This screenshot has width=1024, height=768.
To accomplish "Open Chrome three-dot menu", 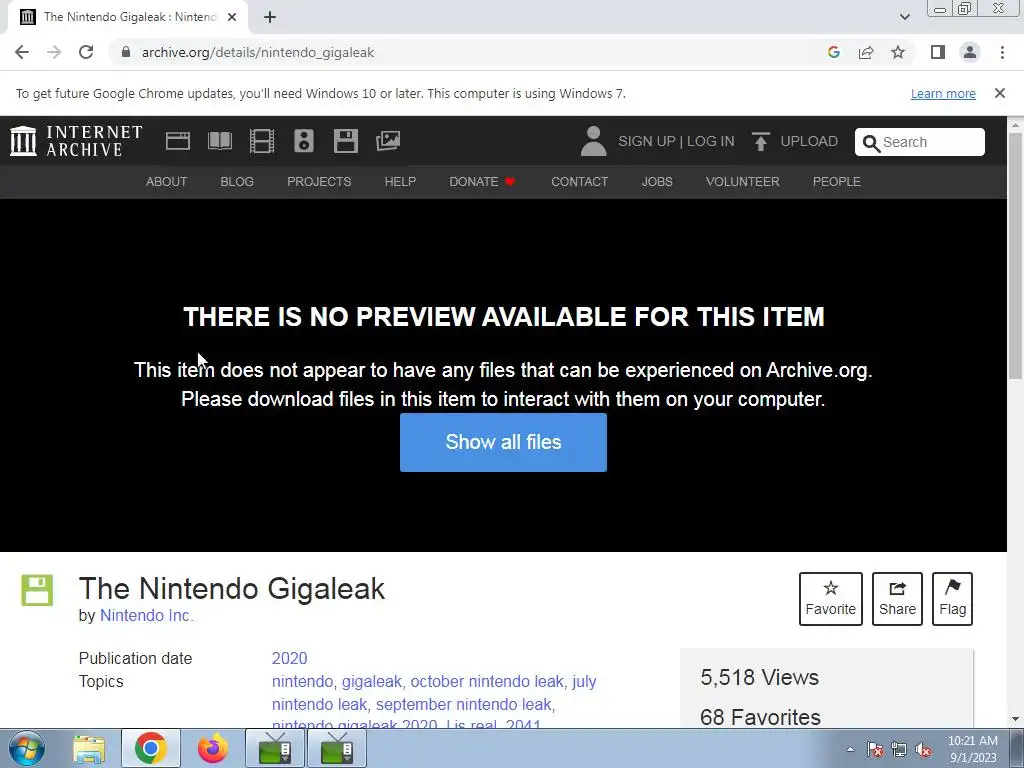I will (1002, 52).
